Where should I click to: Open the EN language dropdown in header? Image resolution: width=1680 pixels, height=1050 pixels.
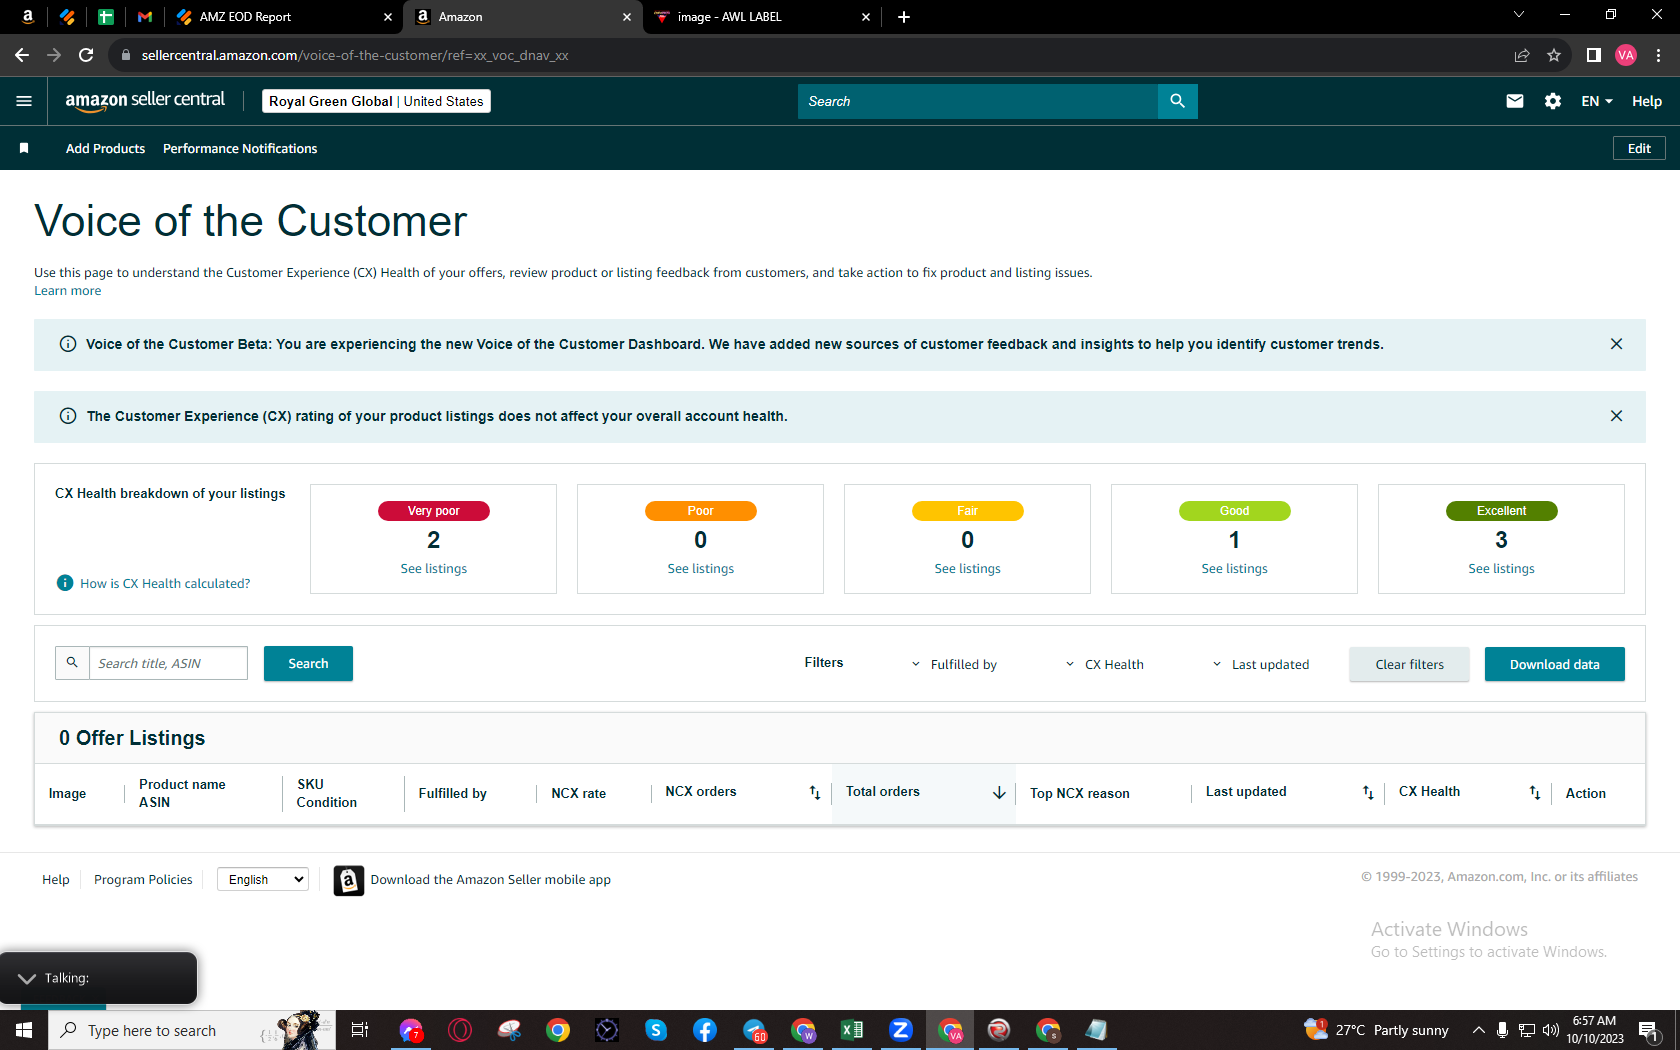point(1597,101)
